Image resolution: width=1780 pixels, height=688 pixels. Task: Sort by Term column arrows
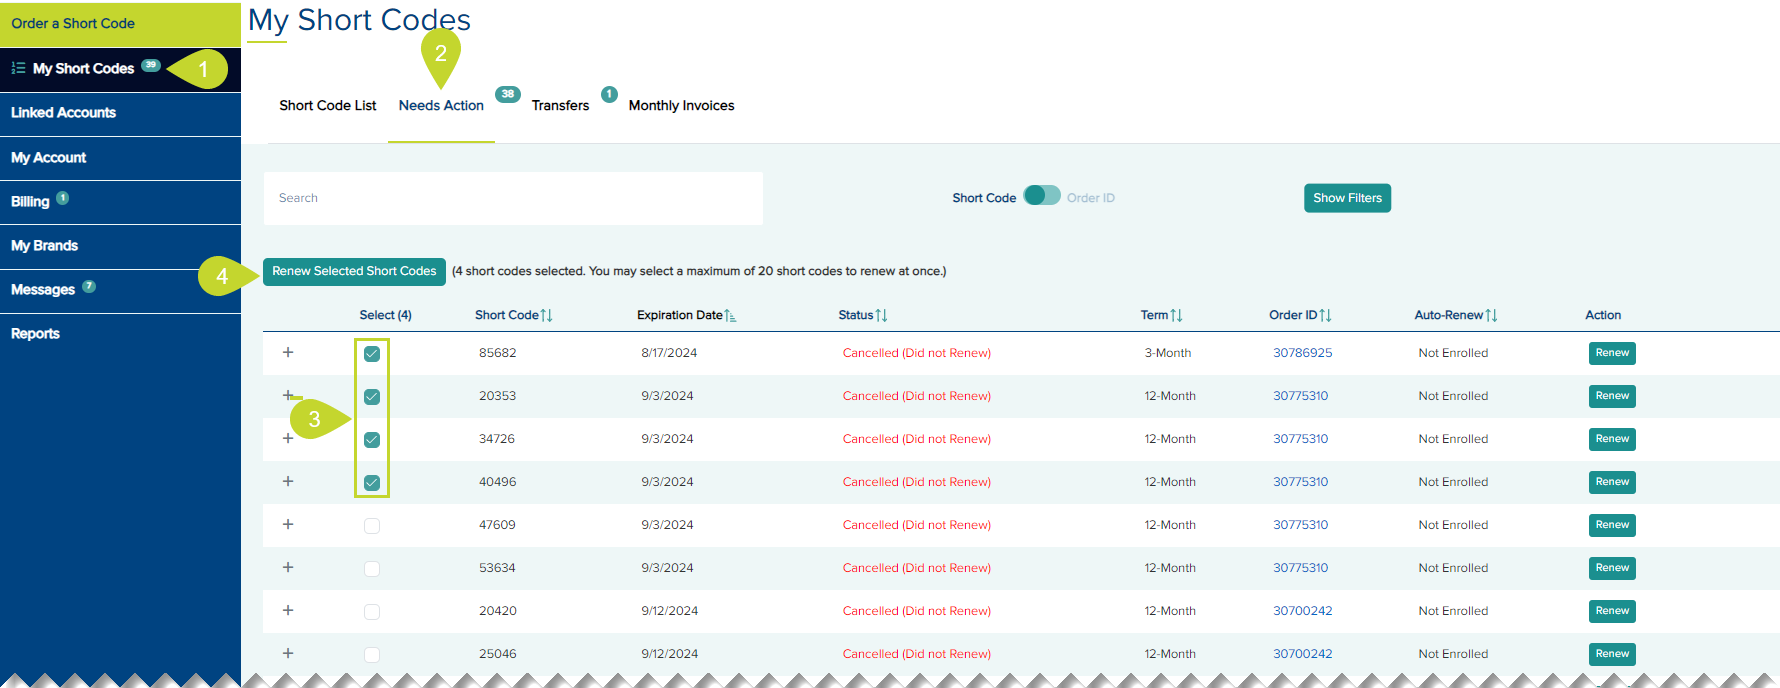click(x=1176, y=315)
